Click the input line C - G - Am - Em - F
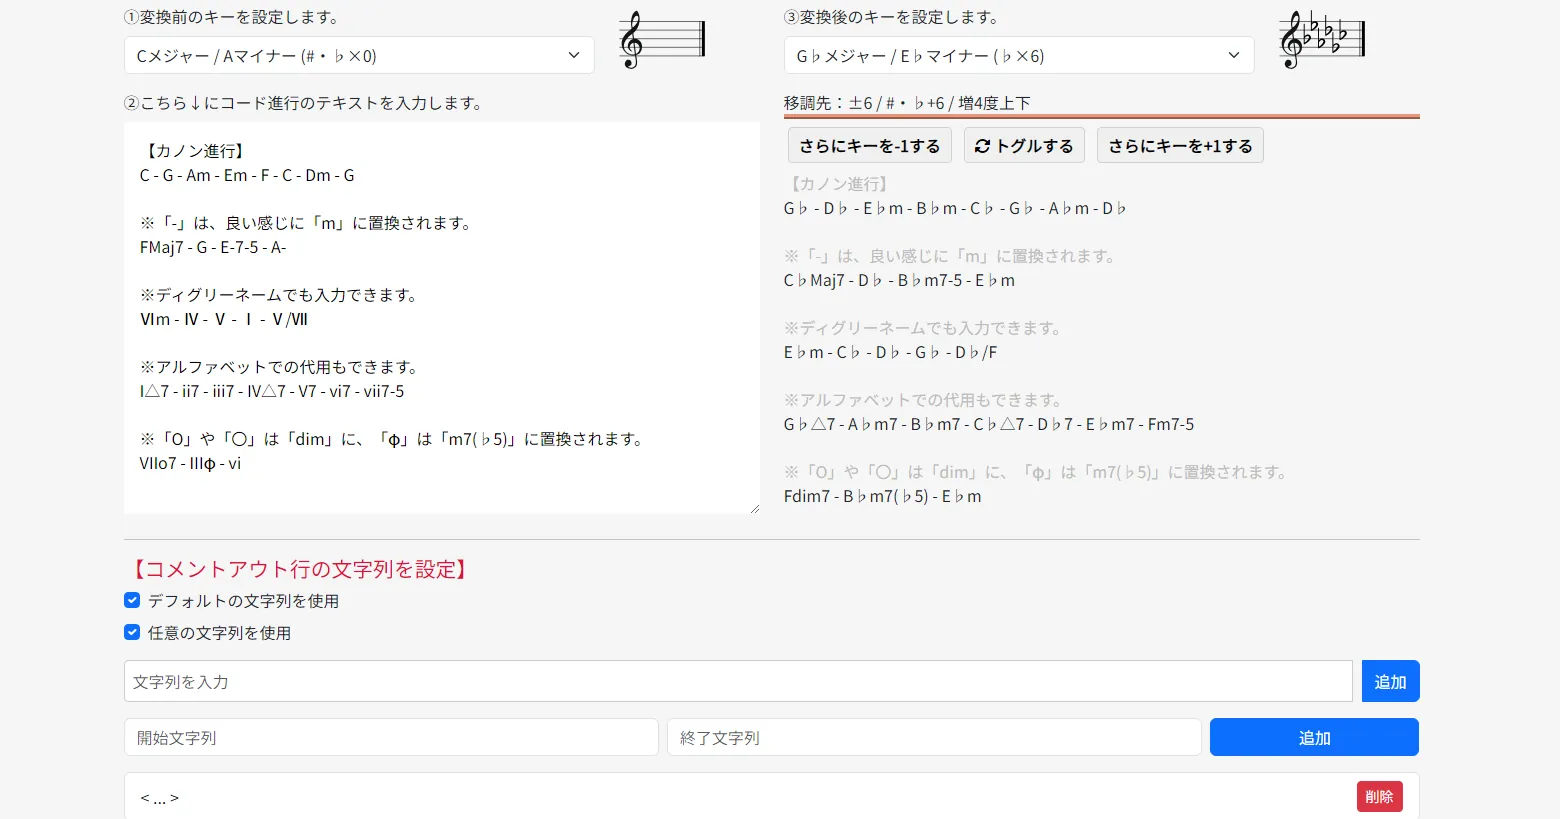 pyautogui.click(x=247, y=175)
